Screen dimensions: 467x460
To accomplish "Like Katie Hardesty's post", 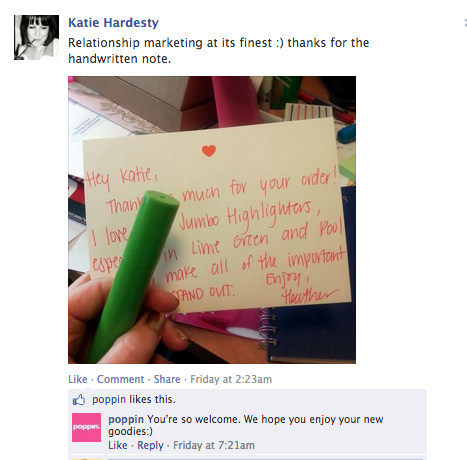I will pyautogui.click(x=78, y=379).
